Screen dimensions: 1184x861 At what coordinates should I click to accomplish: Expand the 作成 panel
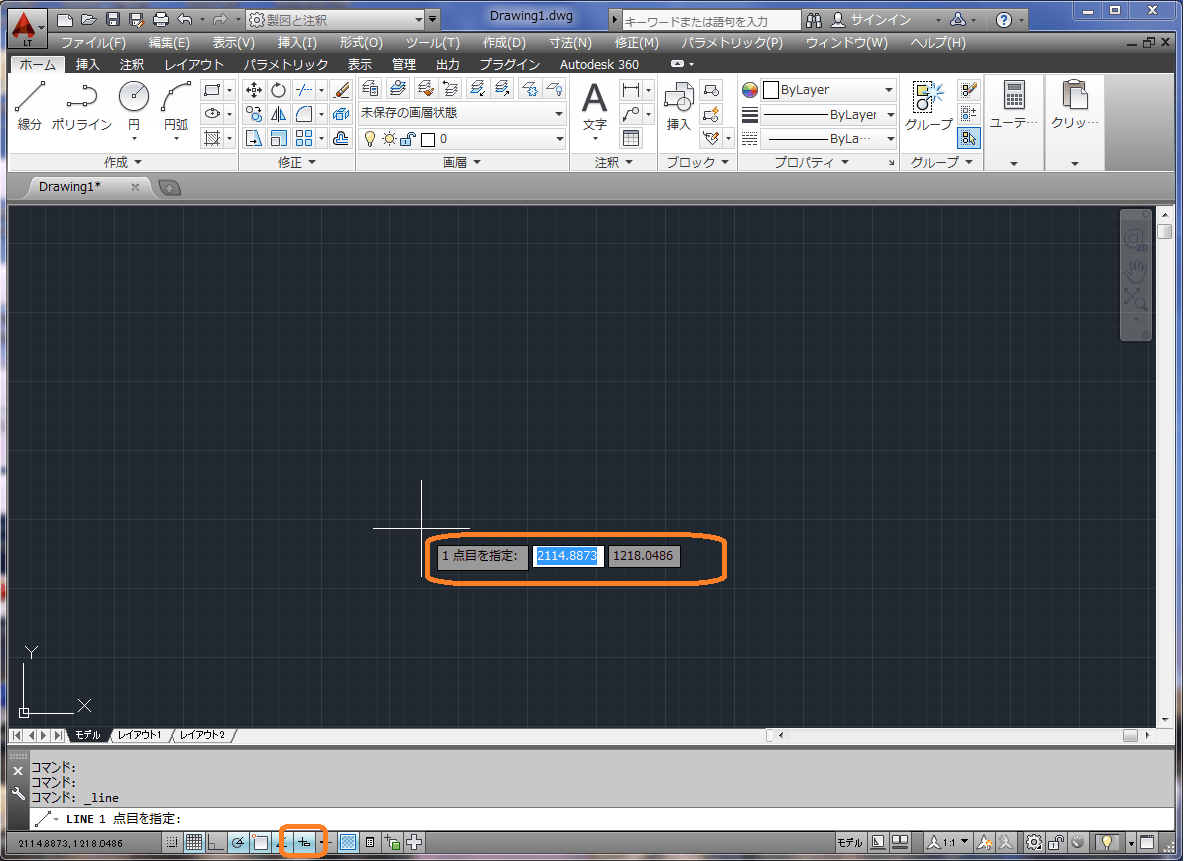(x=123, y=162)
